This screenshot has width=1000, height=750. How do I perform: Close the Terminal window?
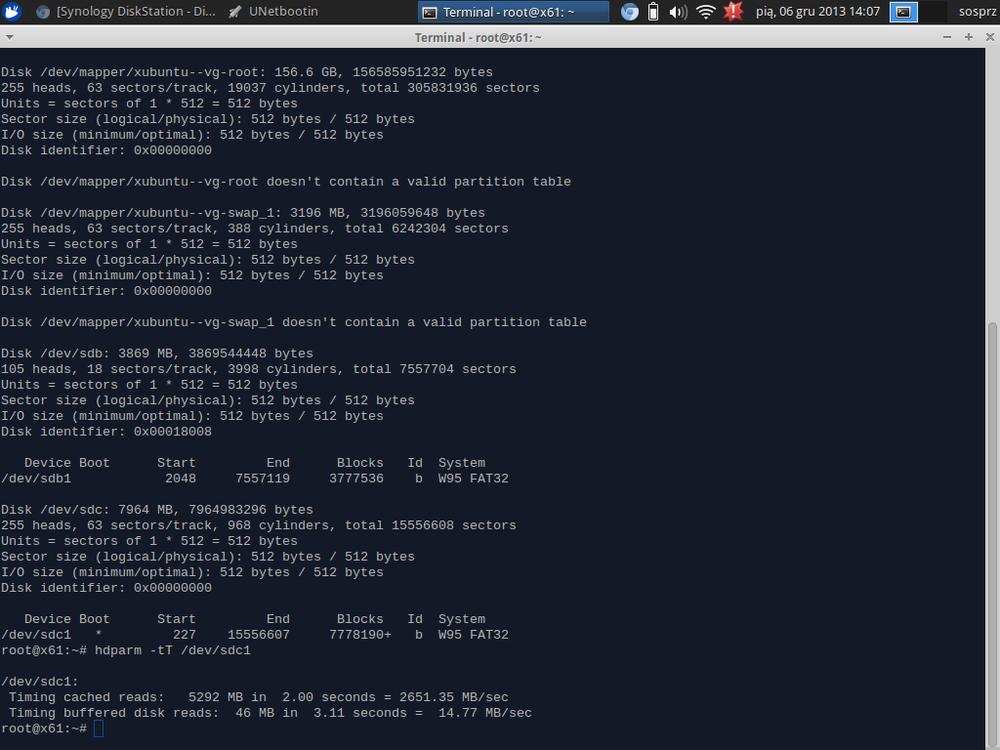990,38
